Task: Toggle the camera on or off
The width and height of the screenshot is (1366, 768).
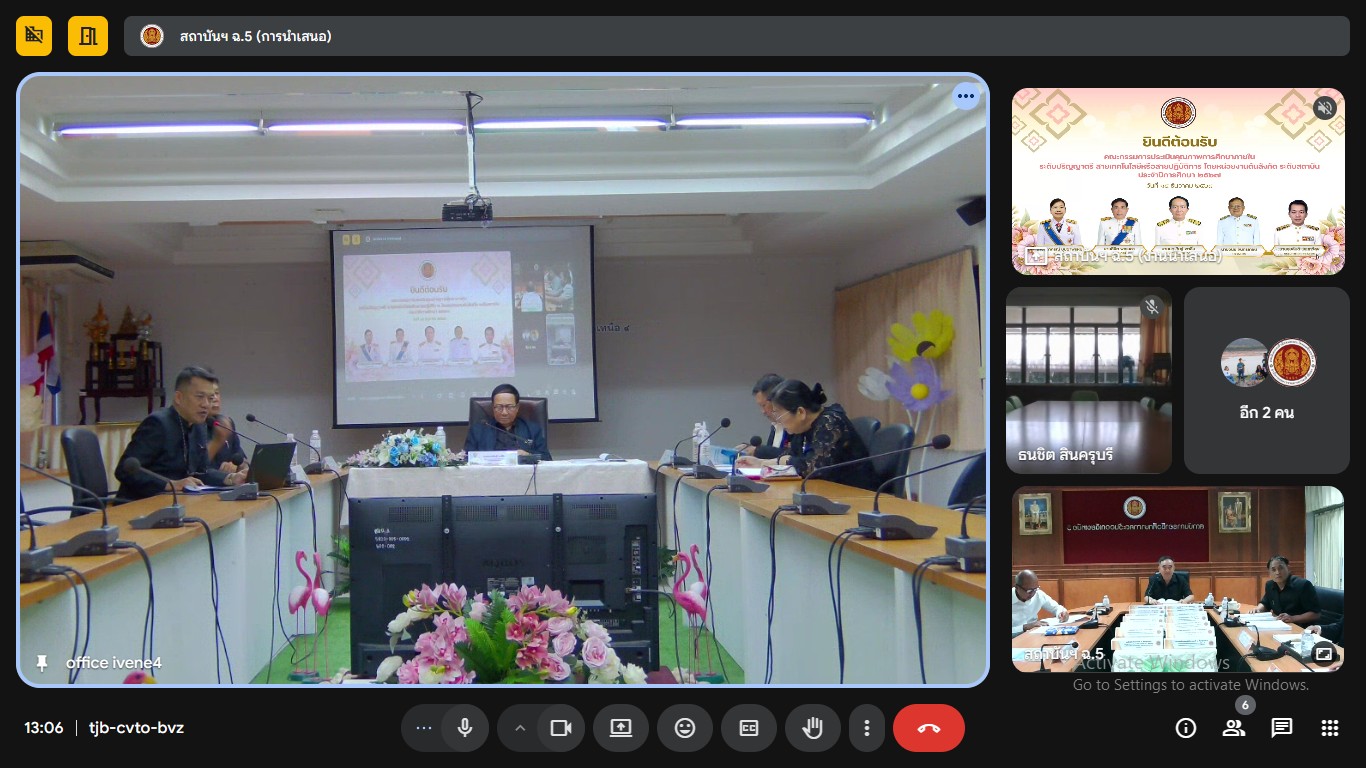Action: [561, 728]
